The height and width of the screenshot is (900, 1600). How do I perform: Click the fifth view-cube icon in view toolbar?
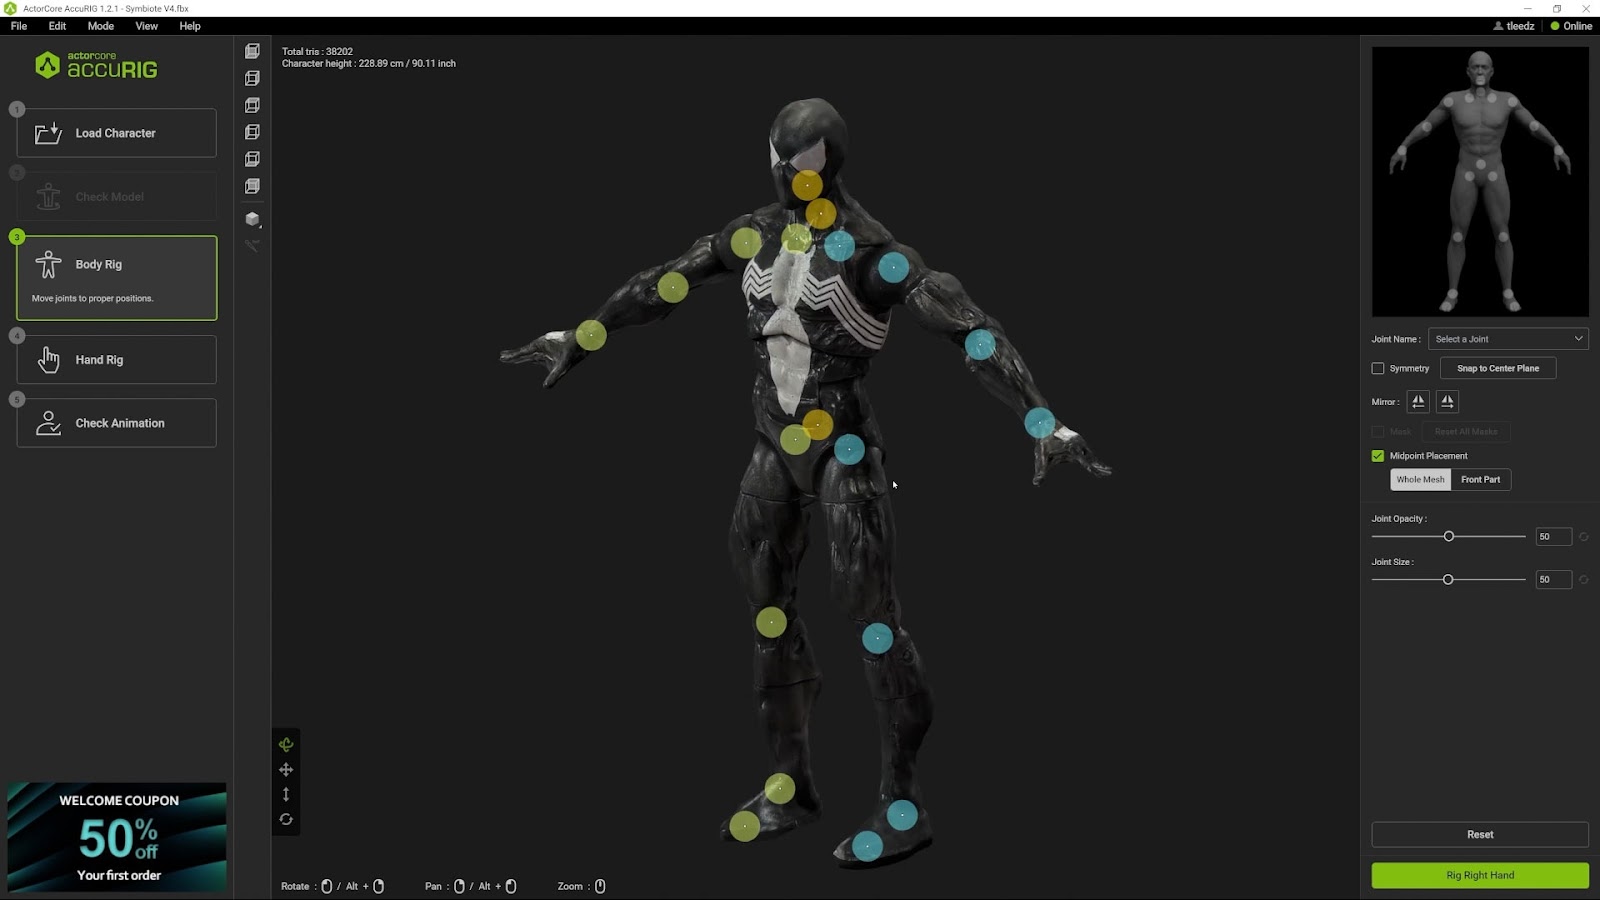pos(252,159)
